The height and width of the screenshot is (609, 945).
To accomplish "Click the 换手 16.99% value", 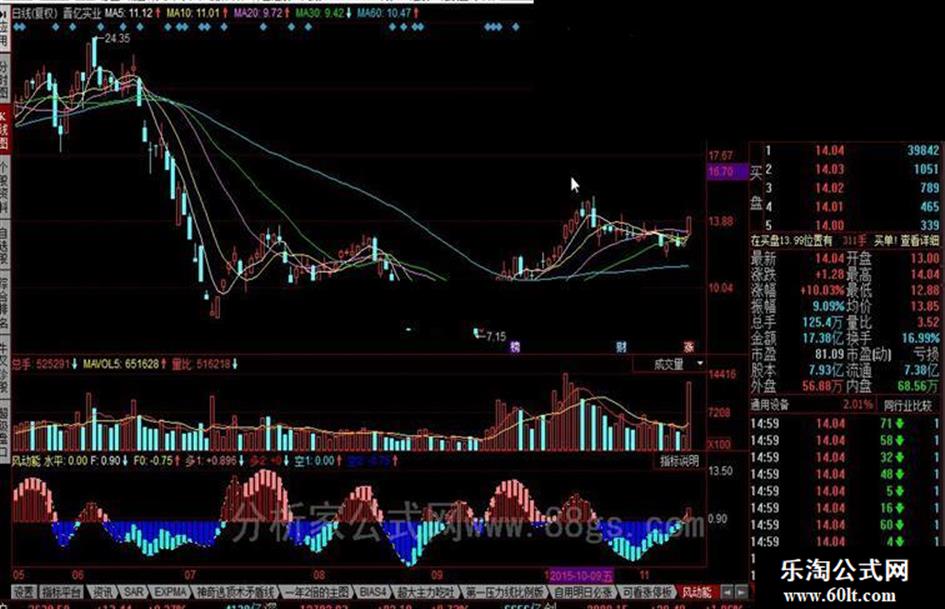I will [x=920, y=338].
